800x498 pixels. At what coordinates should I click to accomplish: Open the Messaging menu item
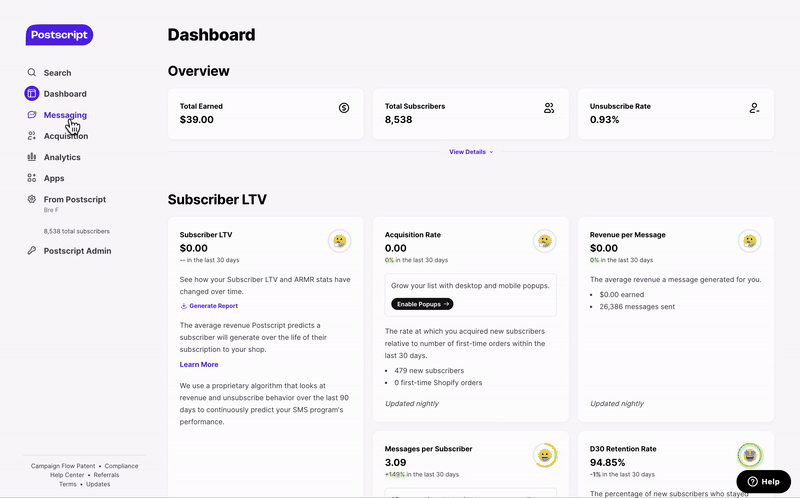click(65, 115)
